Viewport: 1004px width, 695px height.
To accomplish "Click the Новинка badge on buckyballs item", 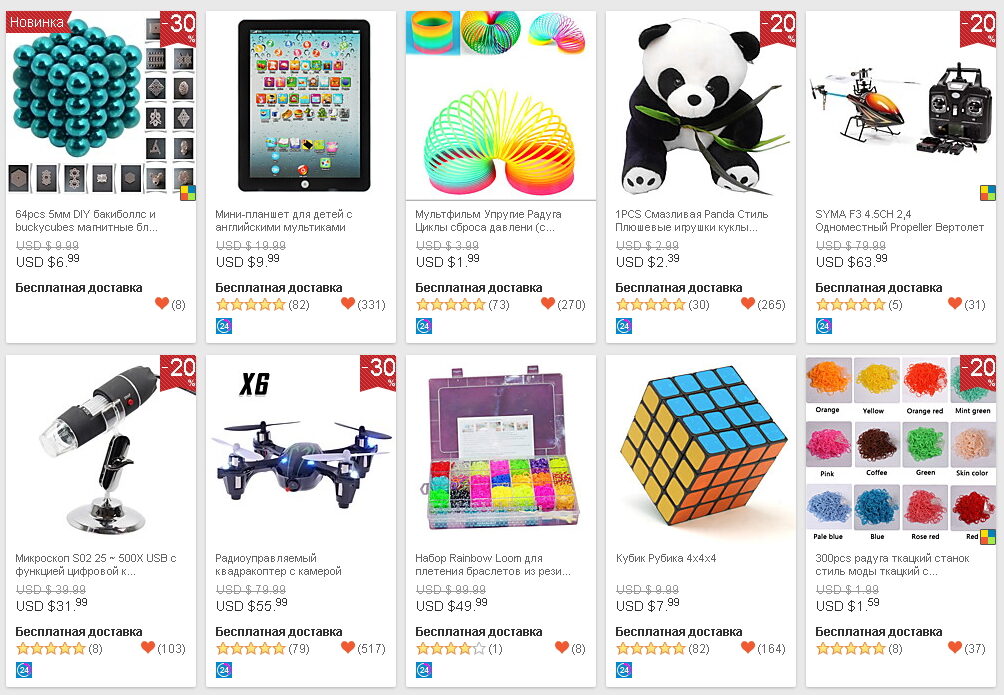I will pyautogui.click(x=36, y=22).
